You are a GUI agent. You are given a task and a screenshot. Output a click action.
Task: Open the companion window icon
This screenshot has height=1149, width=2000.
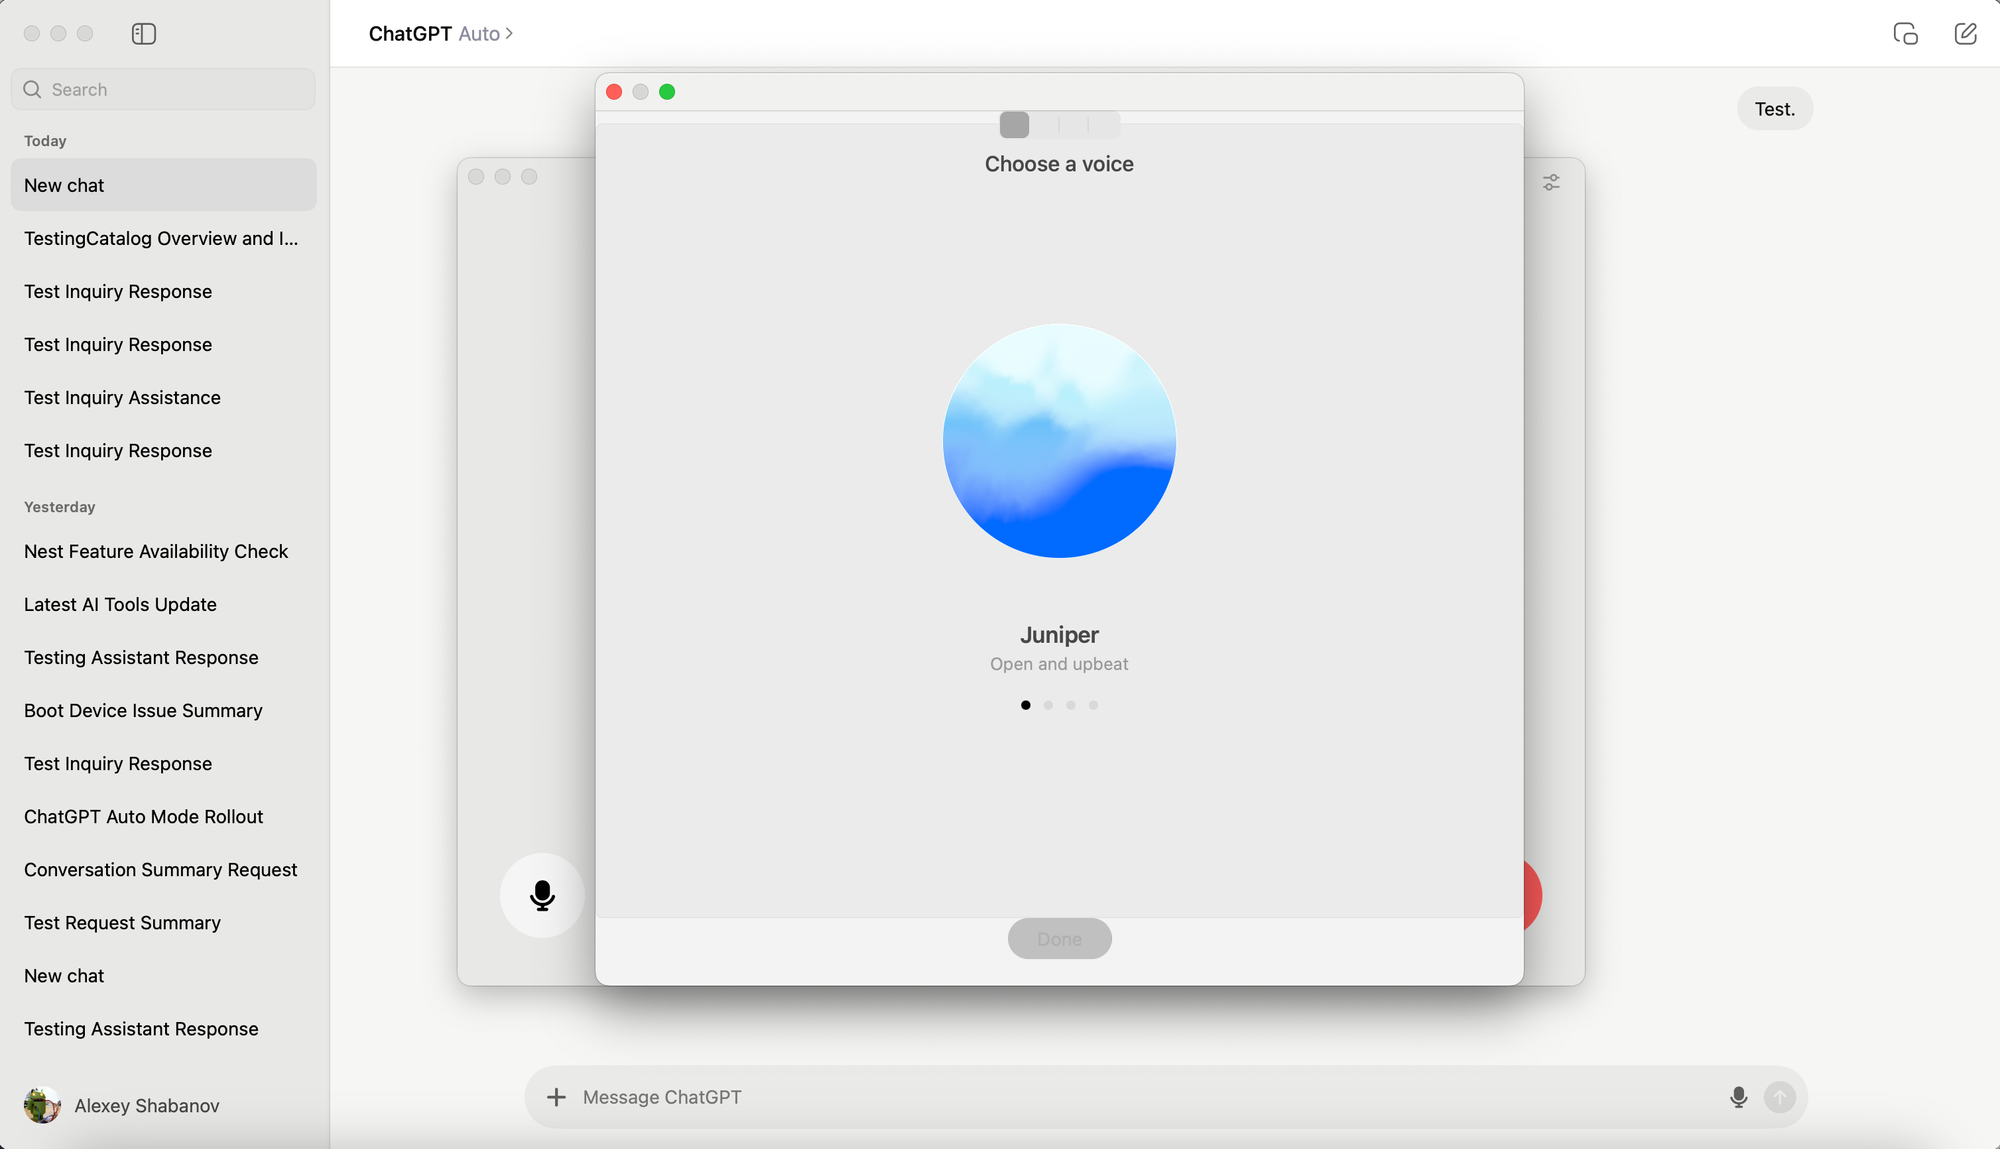coord(1905,34)
